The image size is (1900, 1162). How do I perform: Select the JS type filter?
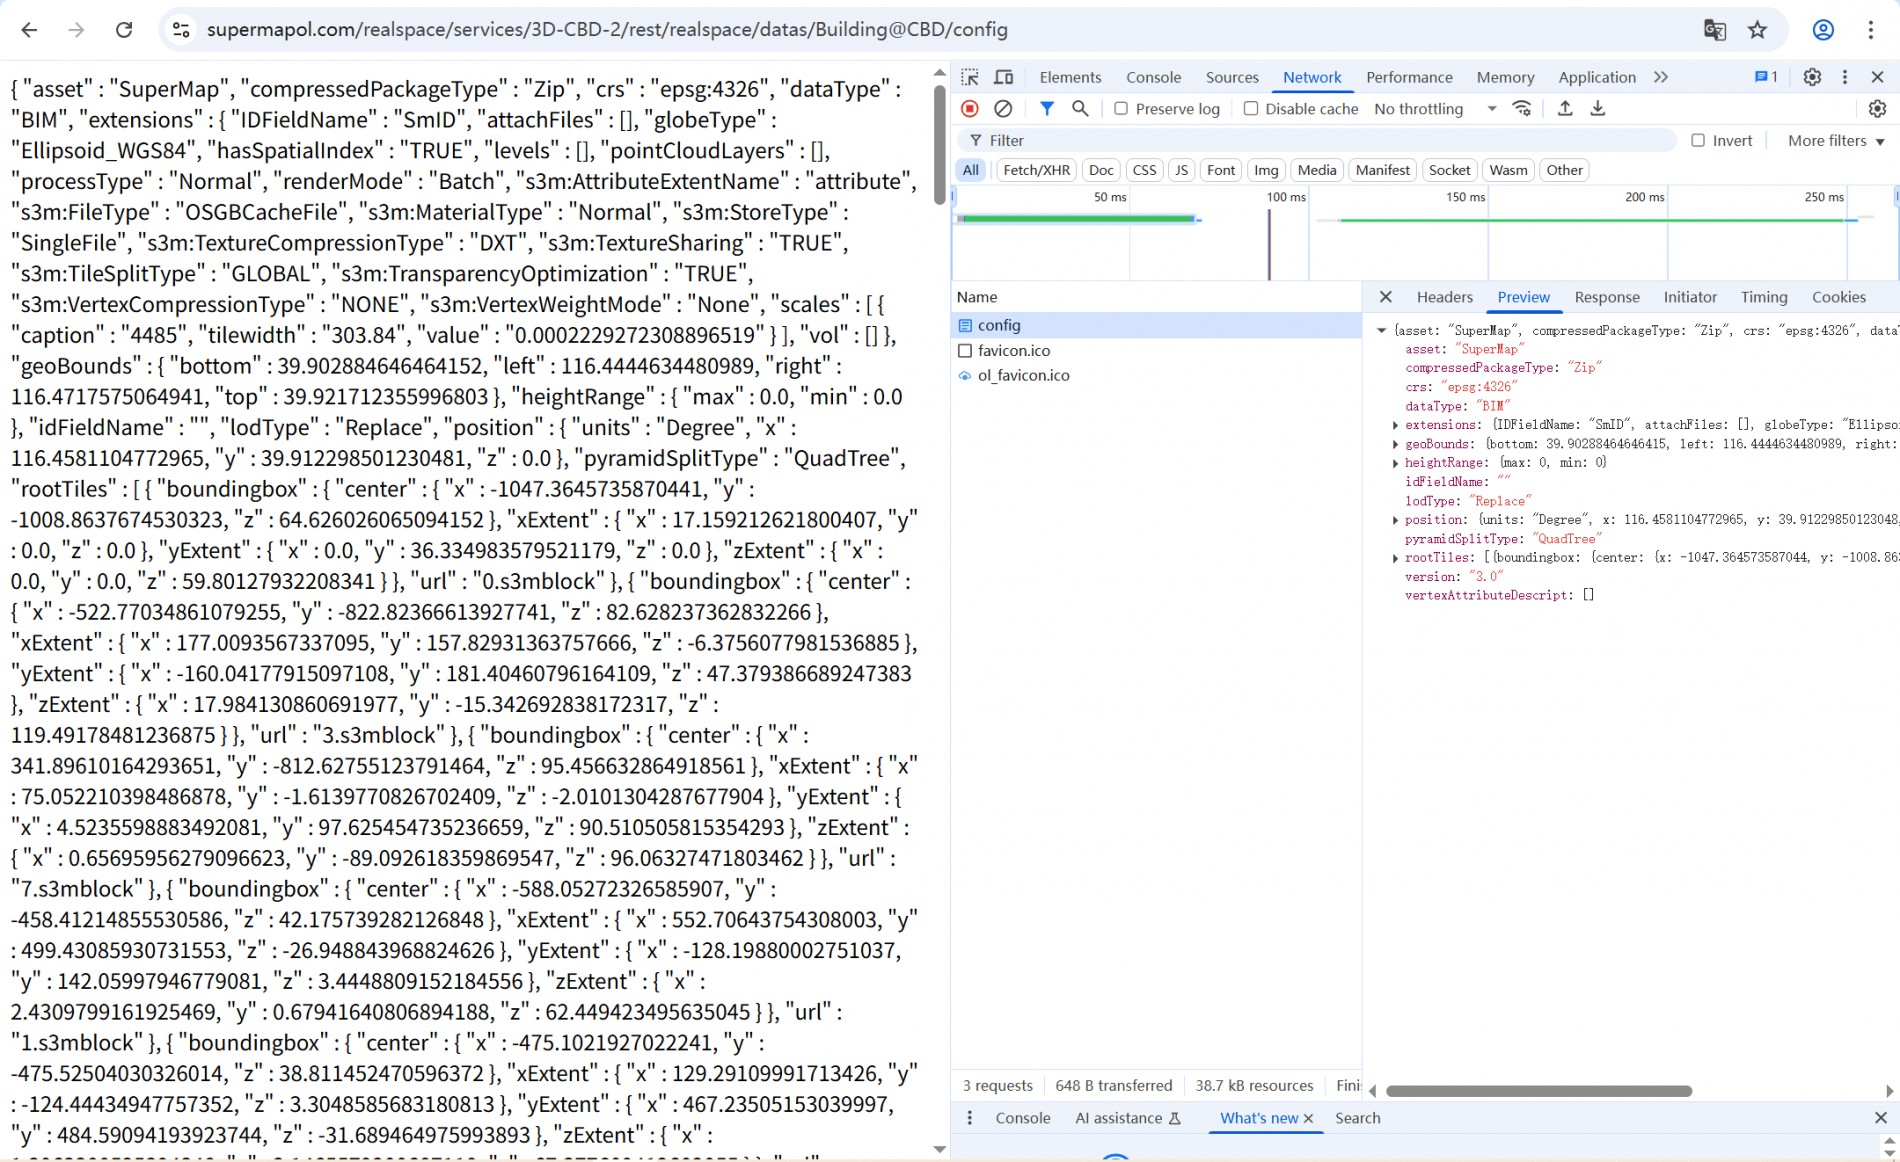pyautogui.click(x=1181, y=170)
